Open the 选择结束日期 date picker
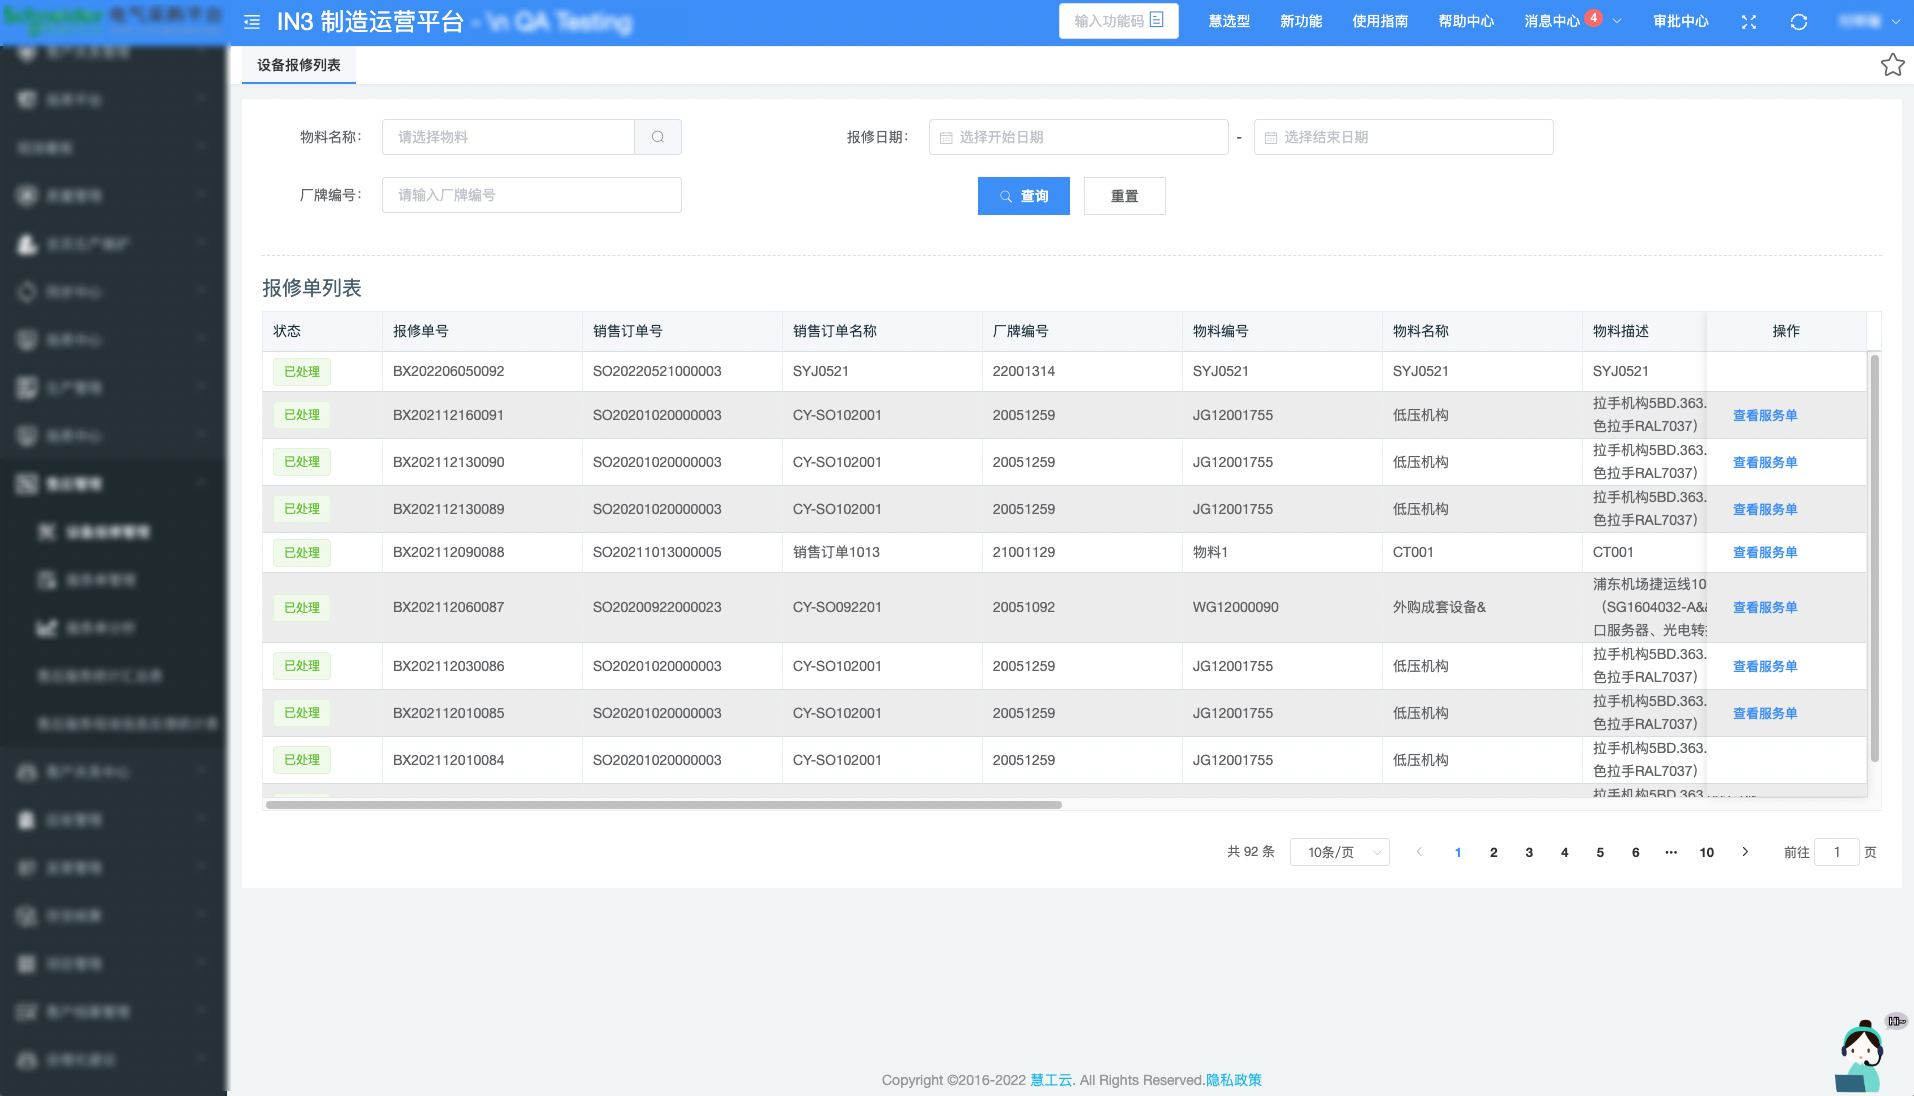The width and height of the screenshot is (1914, 1096). pyautogui.click(x=1403, y=137)
